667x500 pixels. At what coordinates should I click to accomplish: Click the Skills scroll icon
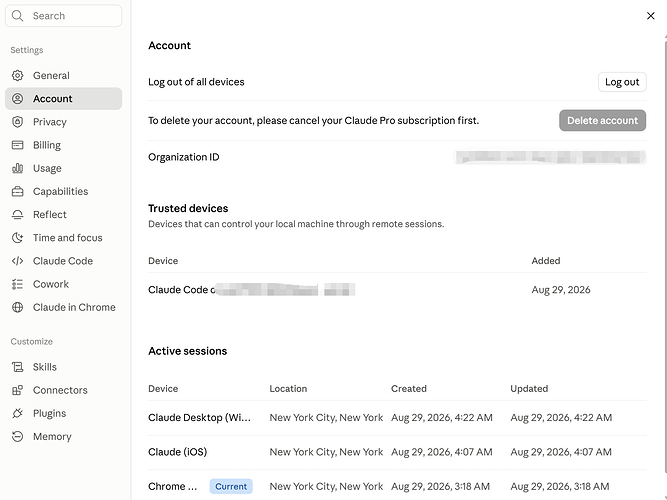tap(17, 367)
